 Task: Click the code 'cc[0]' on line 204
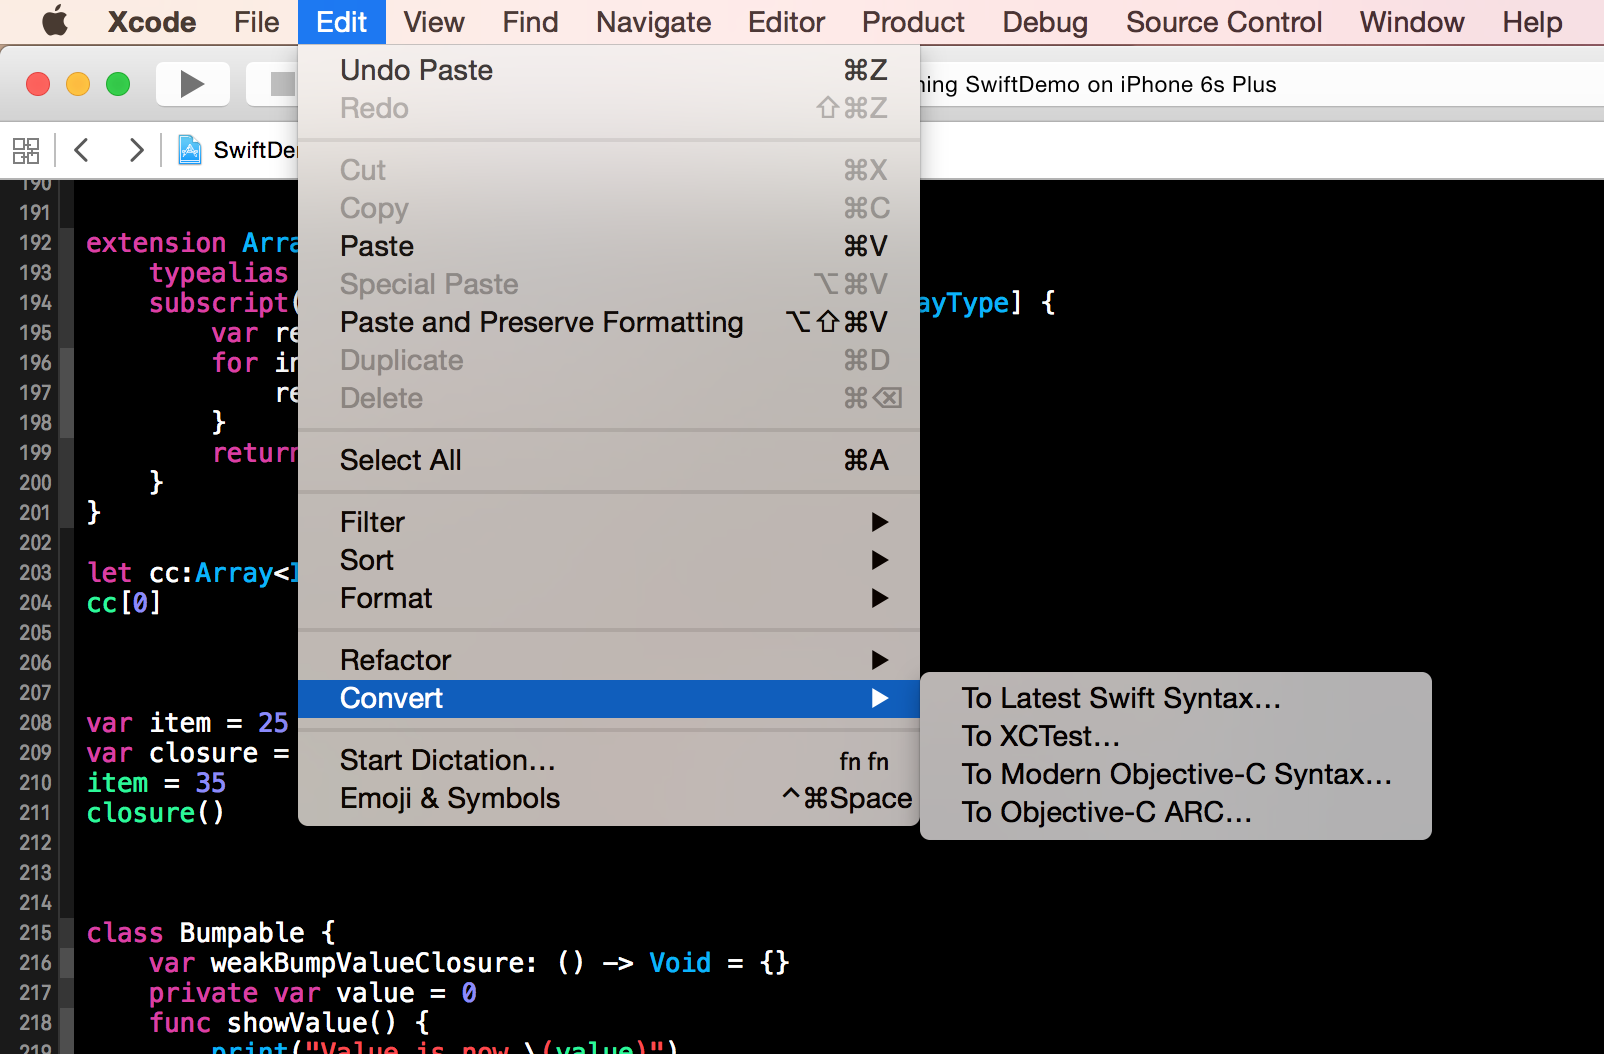124,603
